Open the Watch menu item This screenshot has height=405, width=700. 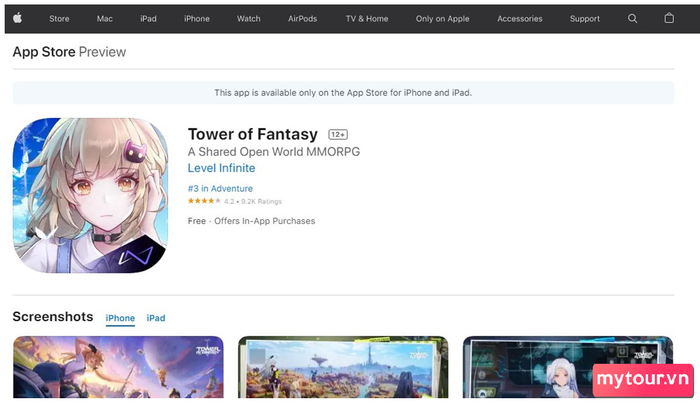(249, 19)
